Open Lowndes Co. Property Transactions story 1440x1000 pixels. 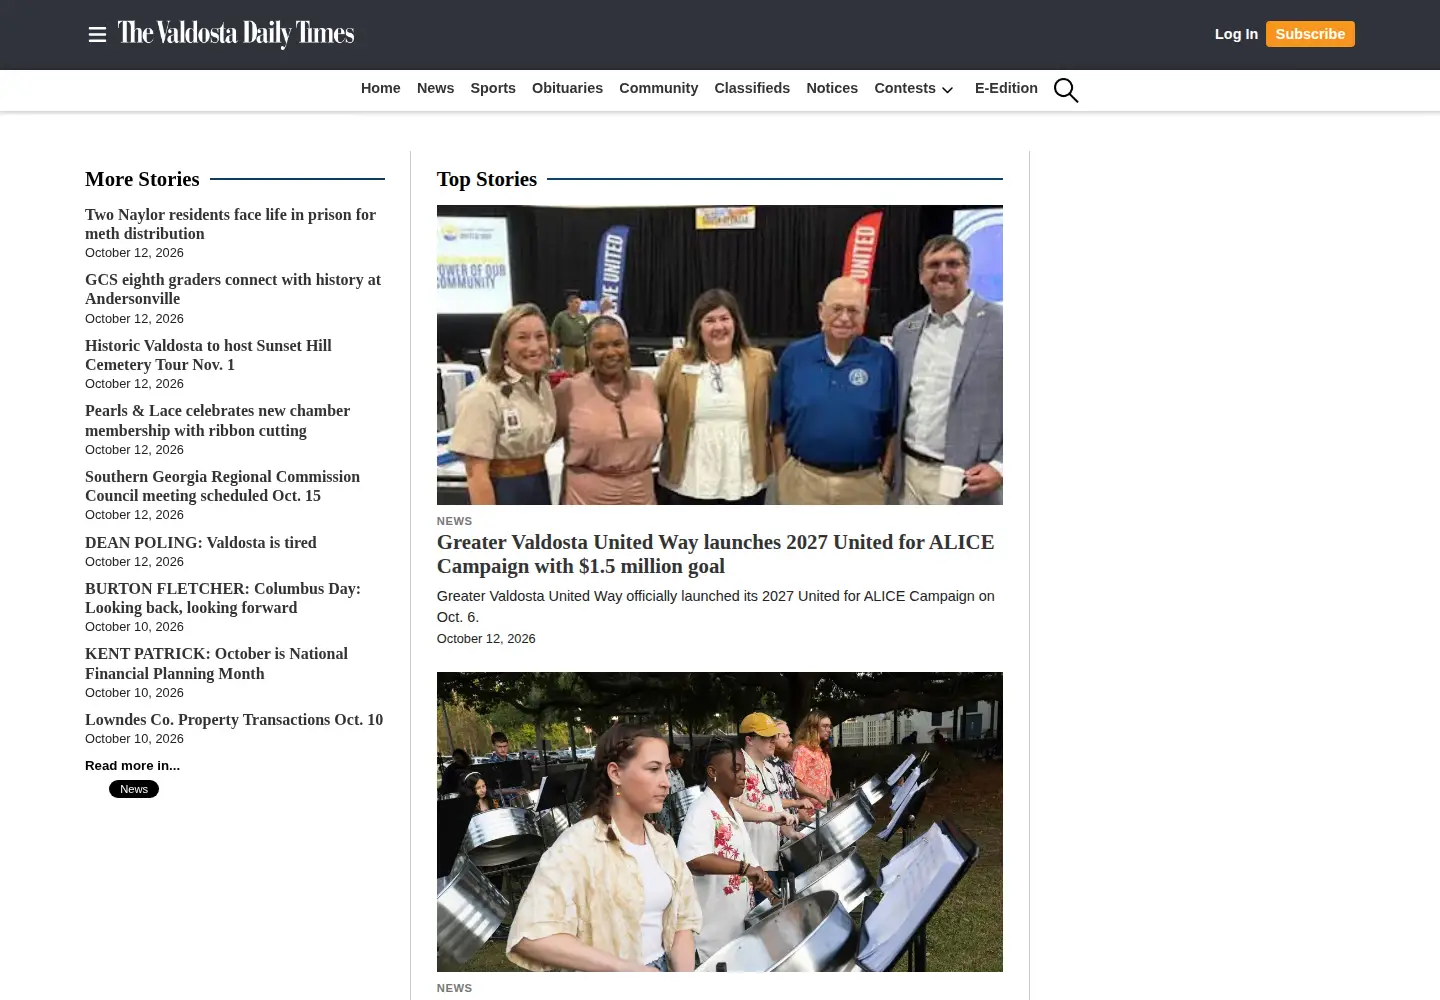point(234,719)
